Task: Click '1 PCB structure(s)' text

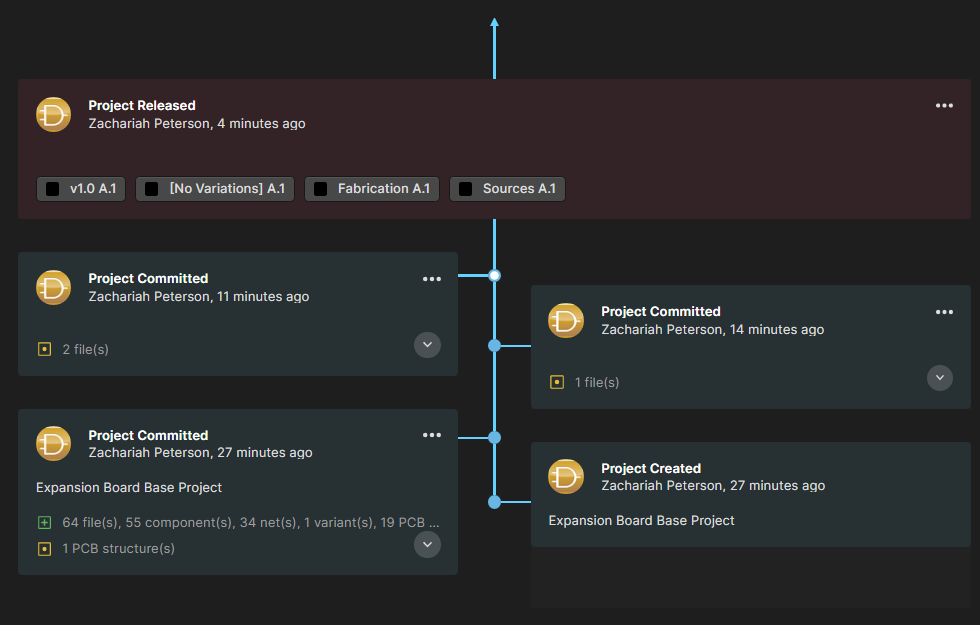Action: (118, 549)
